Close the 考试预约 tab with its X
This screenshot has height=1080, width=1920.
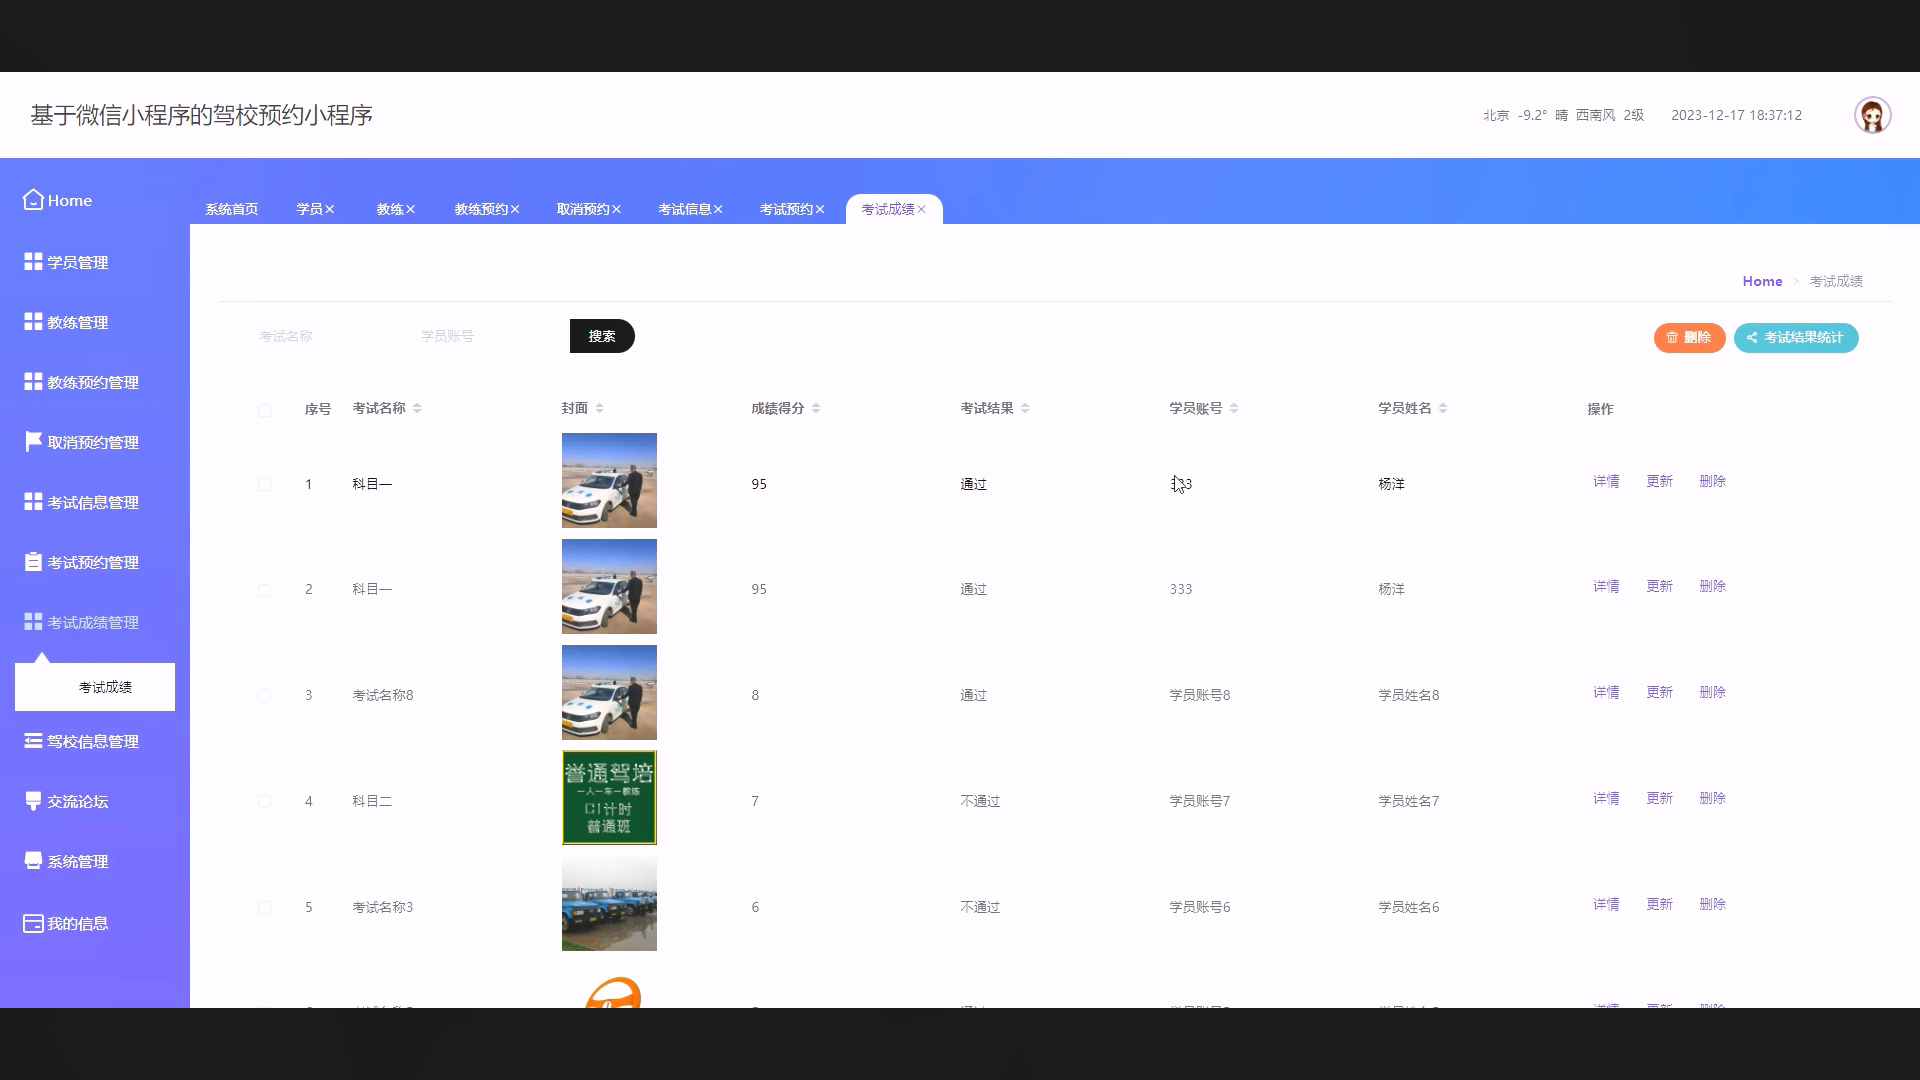[x=820, y=209]
